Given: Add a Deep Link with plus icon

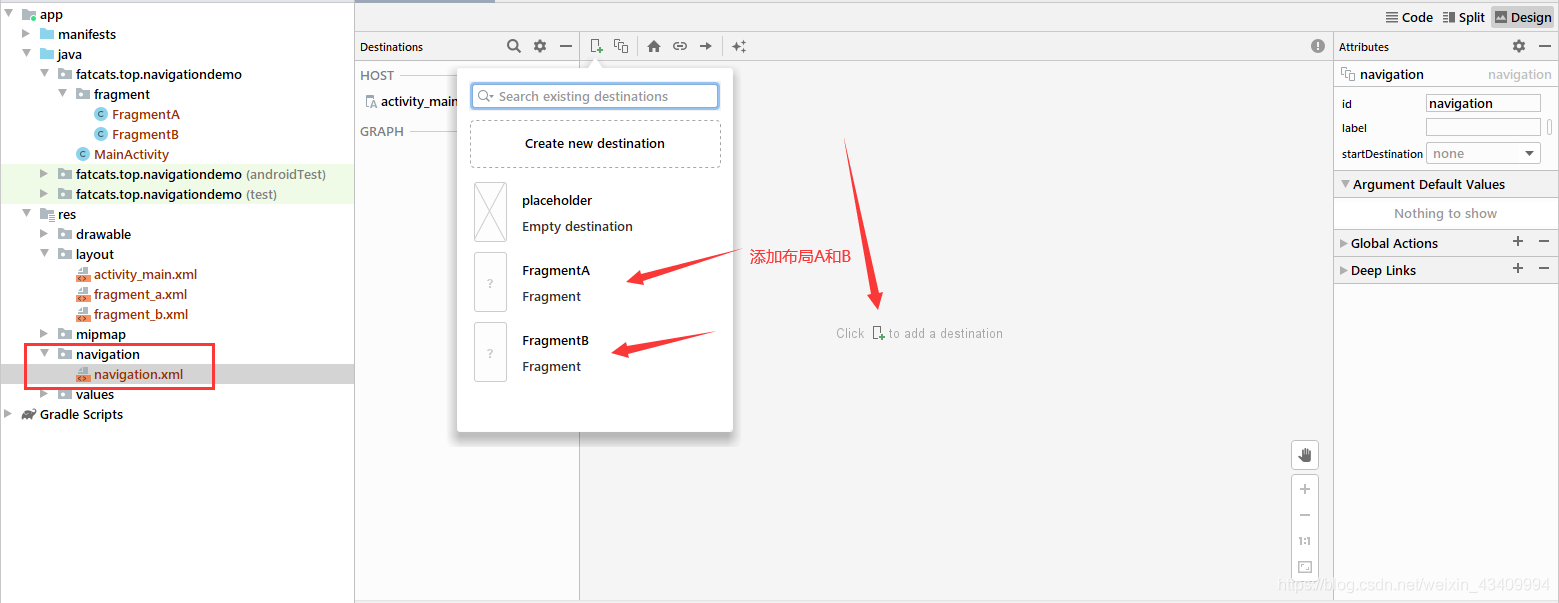Looking at the screenshot, I should coord(1518,268).
